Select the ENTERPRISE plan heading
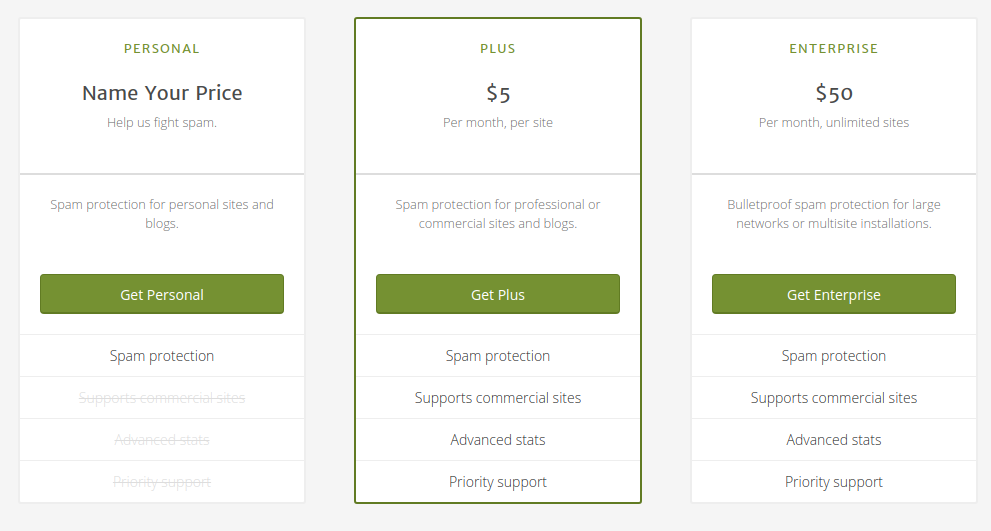The height and width of the screenshot is (531, 991). 833,48
